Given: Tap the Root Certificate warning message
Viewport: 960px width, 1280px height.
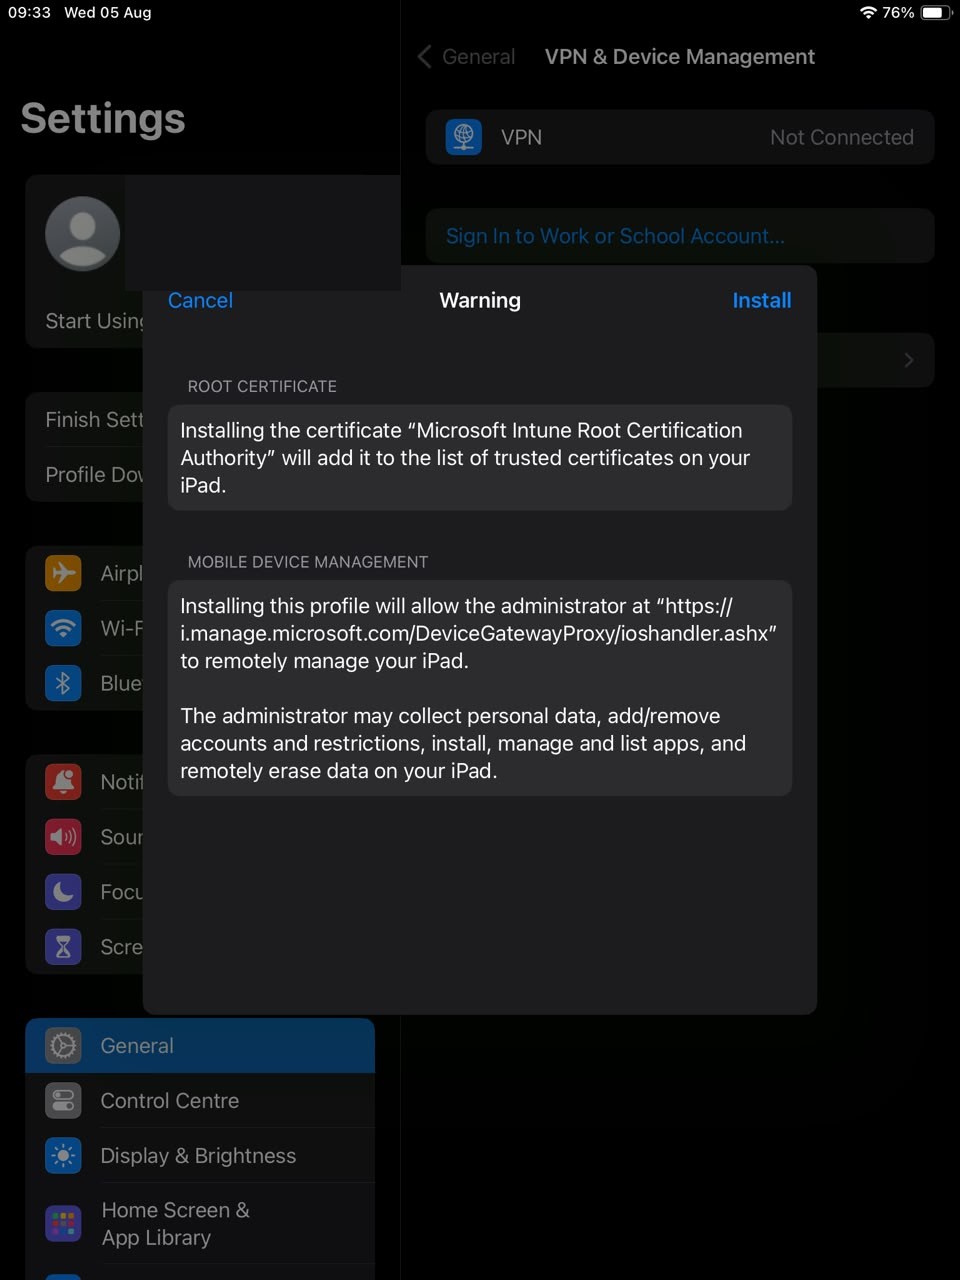Looking at the screenshot, I should tap(480, 458).
